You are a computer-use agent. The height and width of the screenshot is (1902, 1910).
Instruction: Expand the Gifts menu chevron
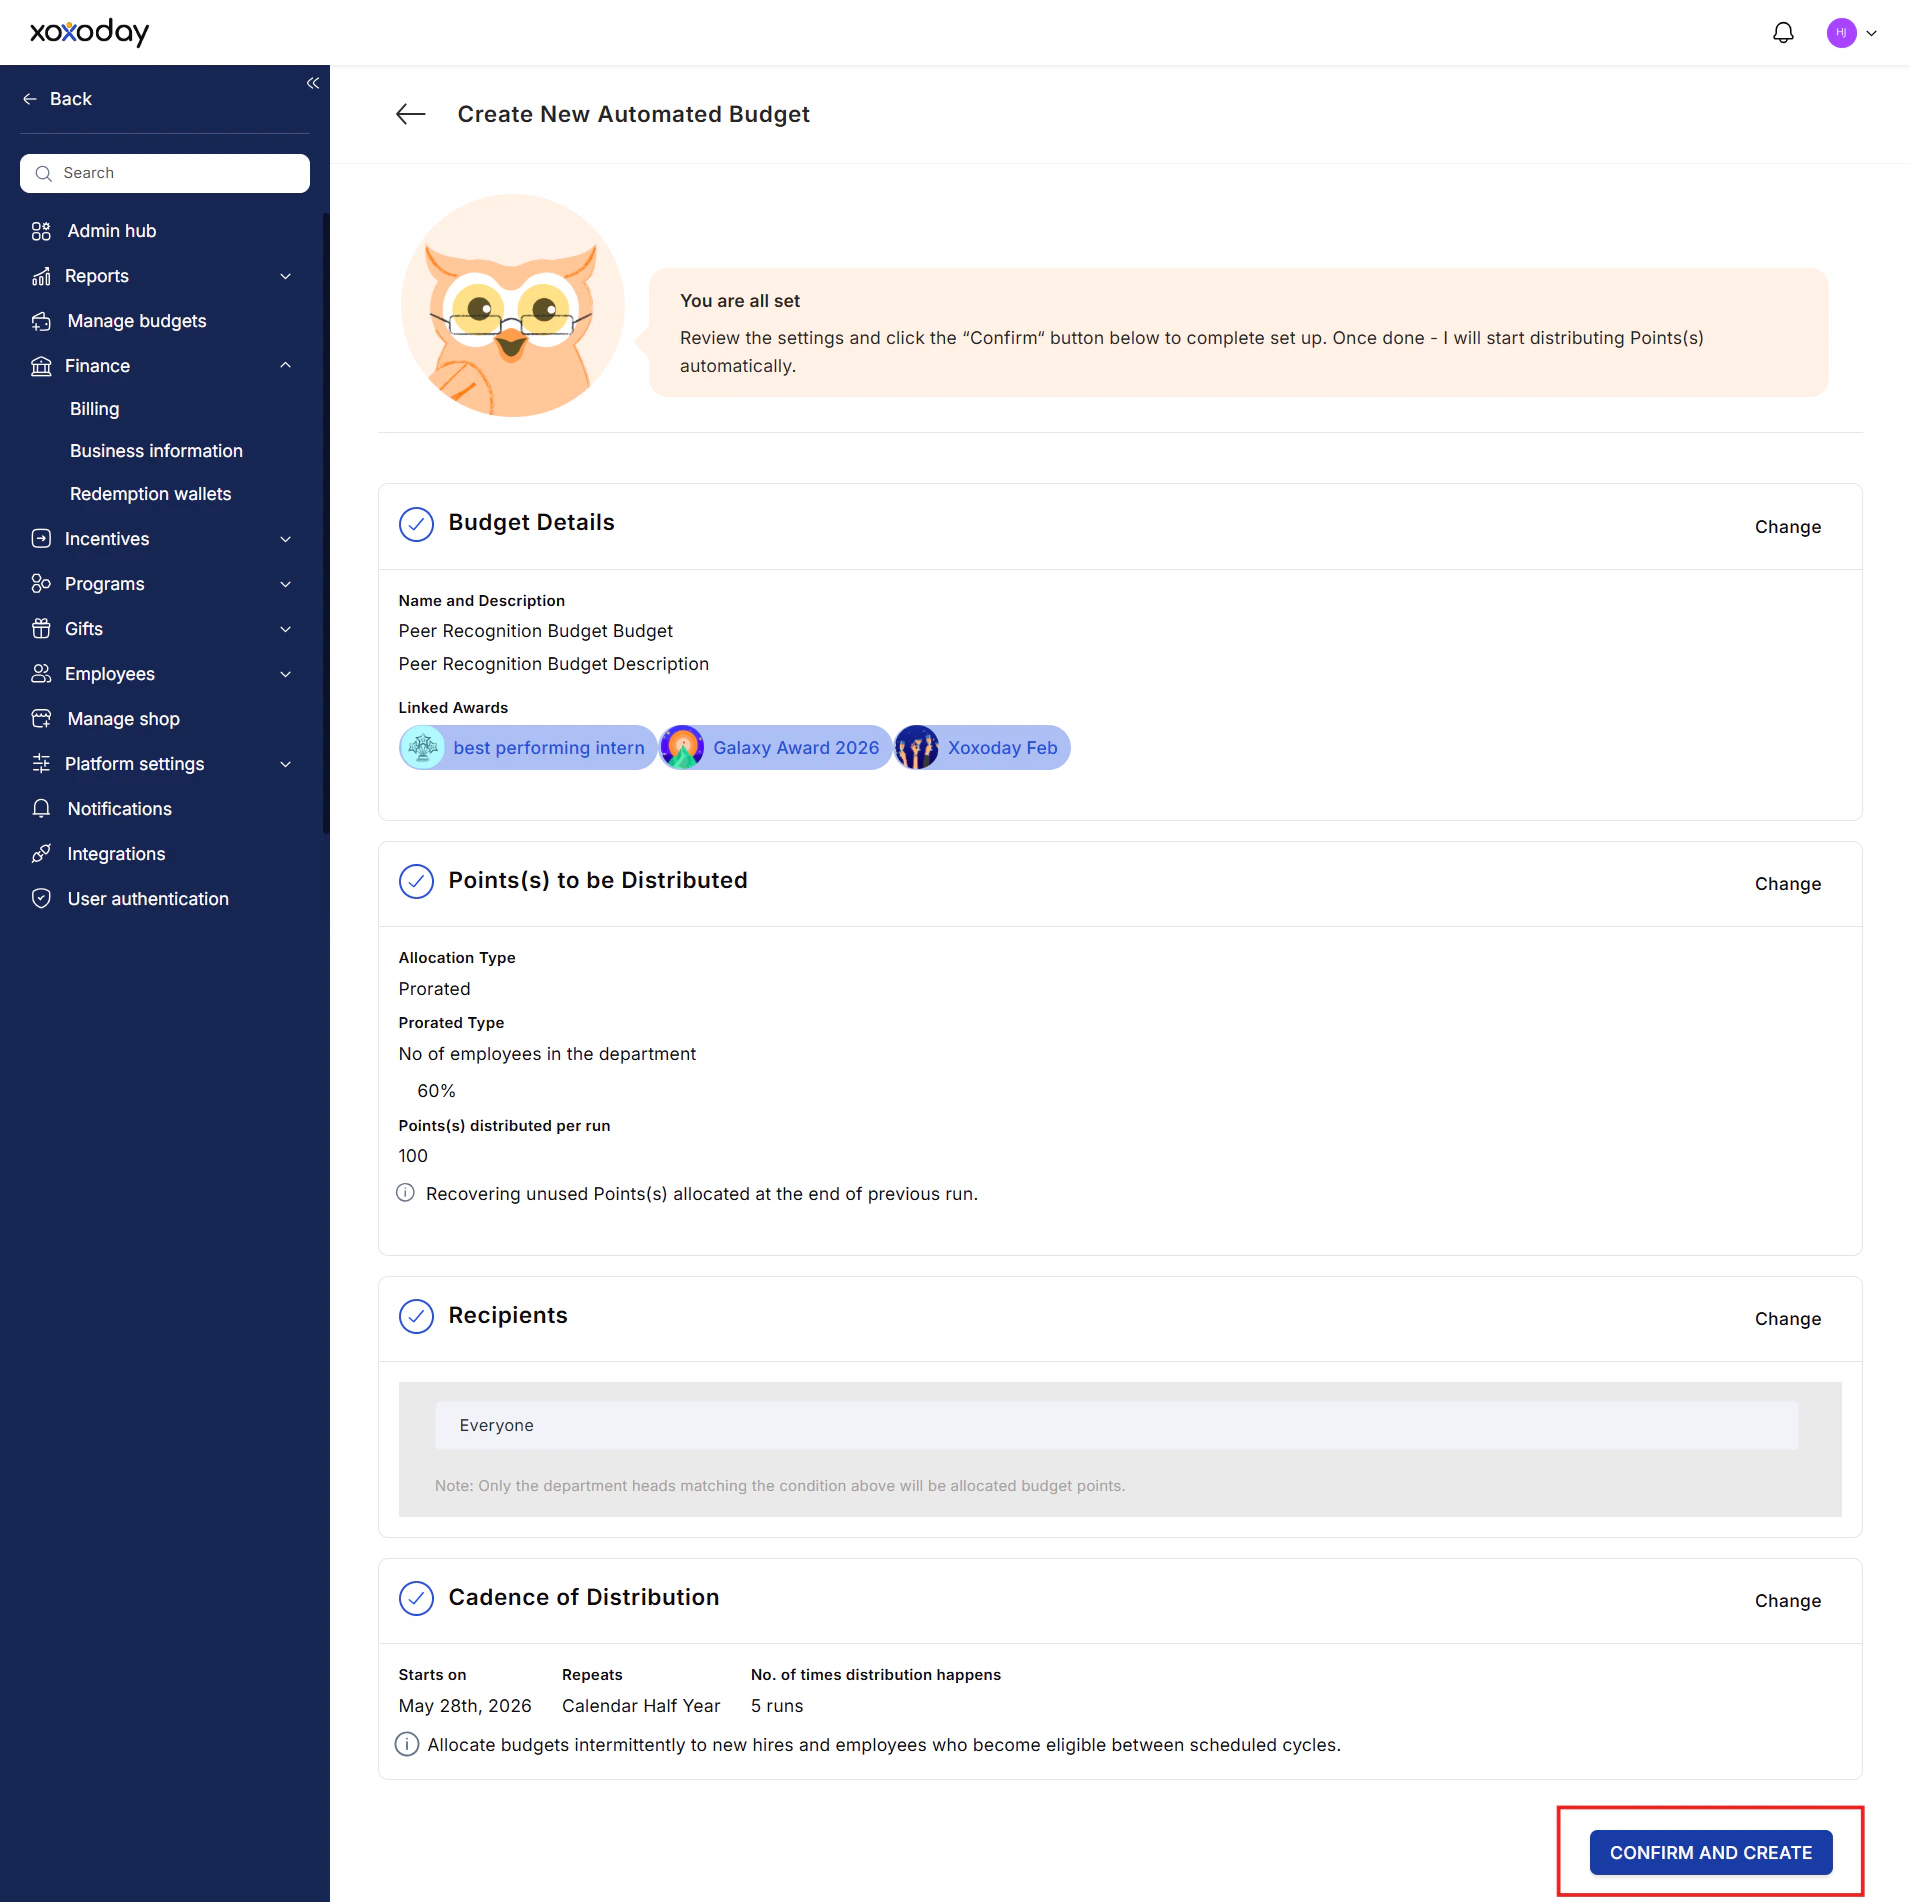286,629
